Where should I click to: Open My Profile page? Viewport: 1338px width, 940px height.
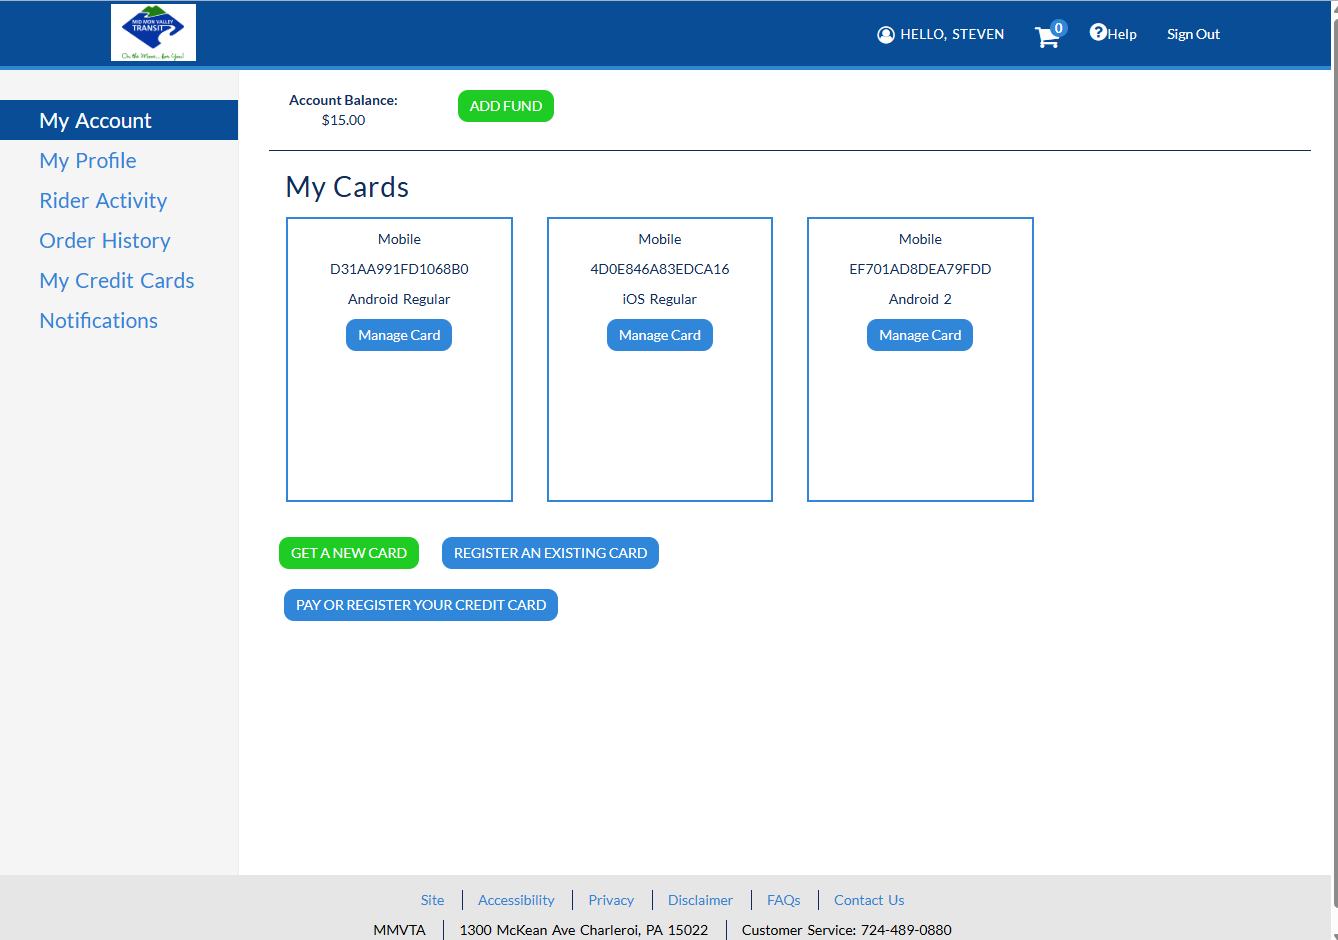(x=88, y=161)
